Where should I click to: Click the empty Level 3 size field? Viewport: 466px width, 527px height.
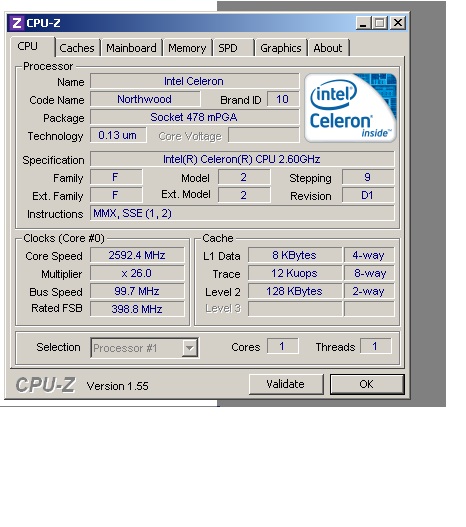point(295,309)
